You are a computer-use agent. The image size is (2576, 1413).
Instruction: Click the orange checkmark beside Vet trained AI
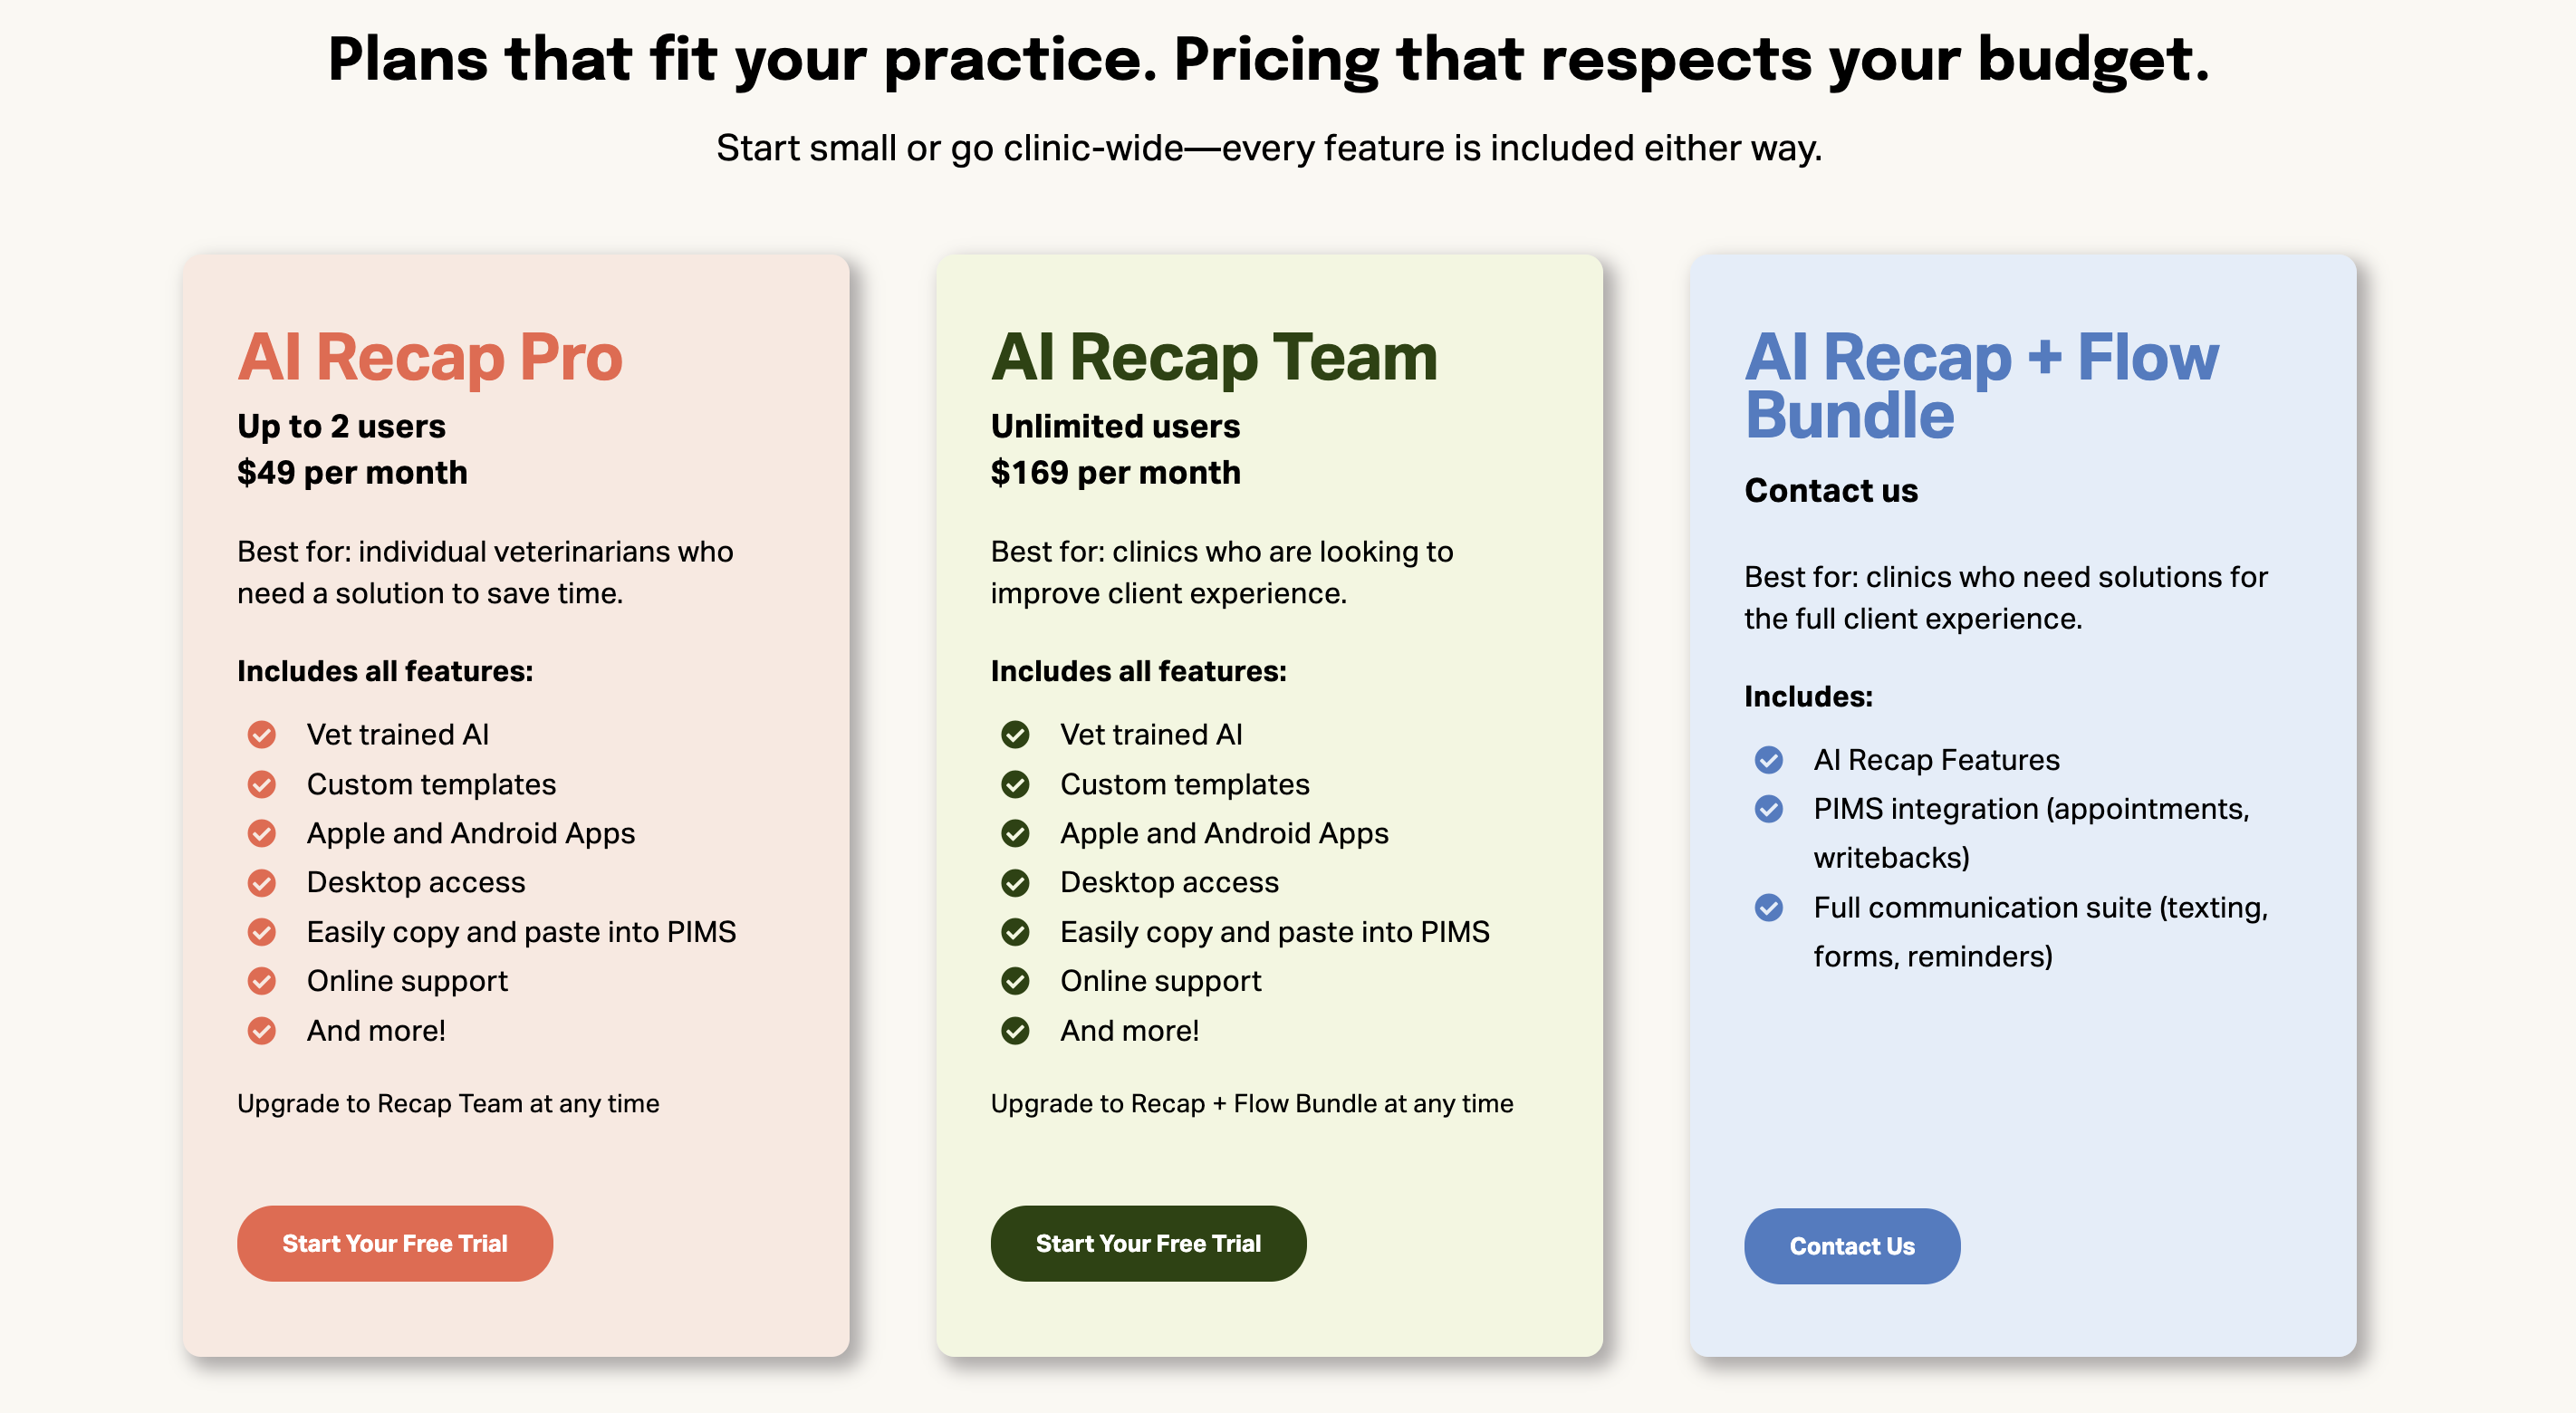(262, 735)
